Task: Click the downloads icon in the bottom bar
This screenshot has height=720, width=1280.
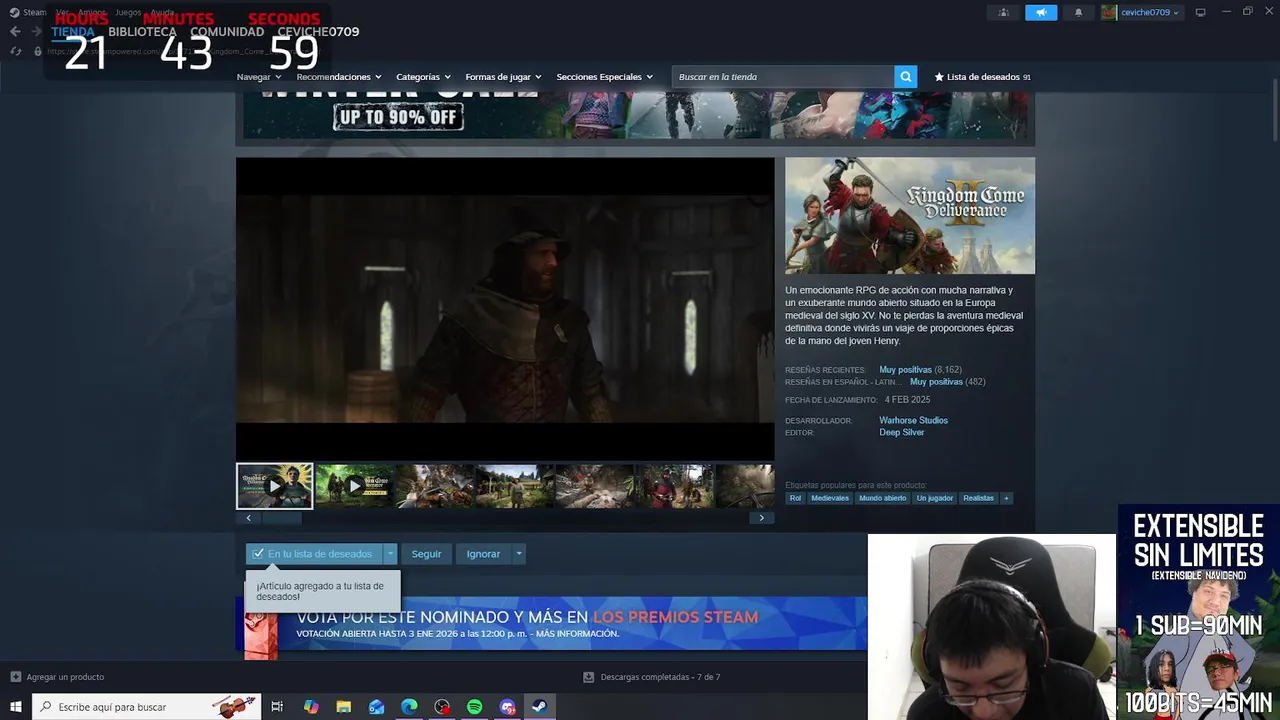Action: pyautogui.click(x=588, y=677)
